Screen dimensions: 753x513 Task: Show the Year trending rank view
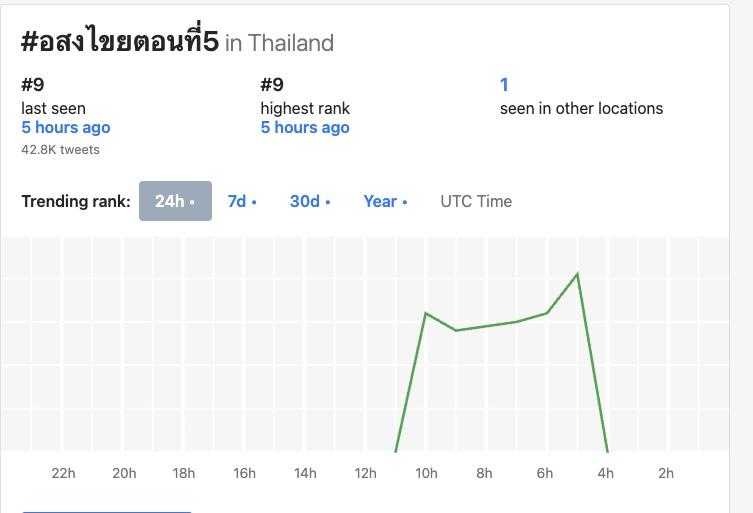385,201
